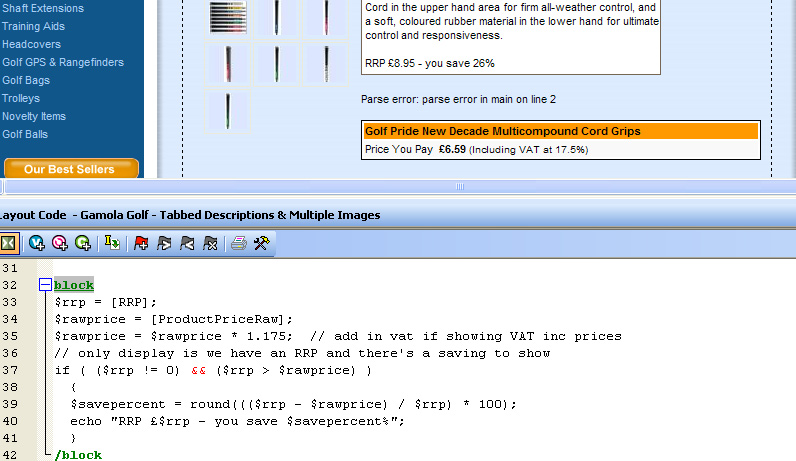
Task: Add a bookmark with the red flag icon
Action: tap(141, 243)
